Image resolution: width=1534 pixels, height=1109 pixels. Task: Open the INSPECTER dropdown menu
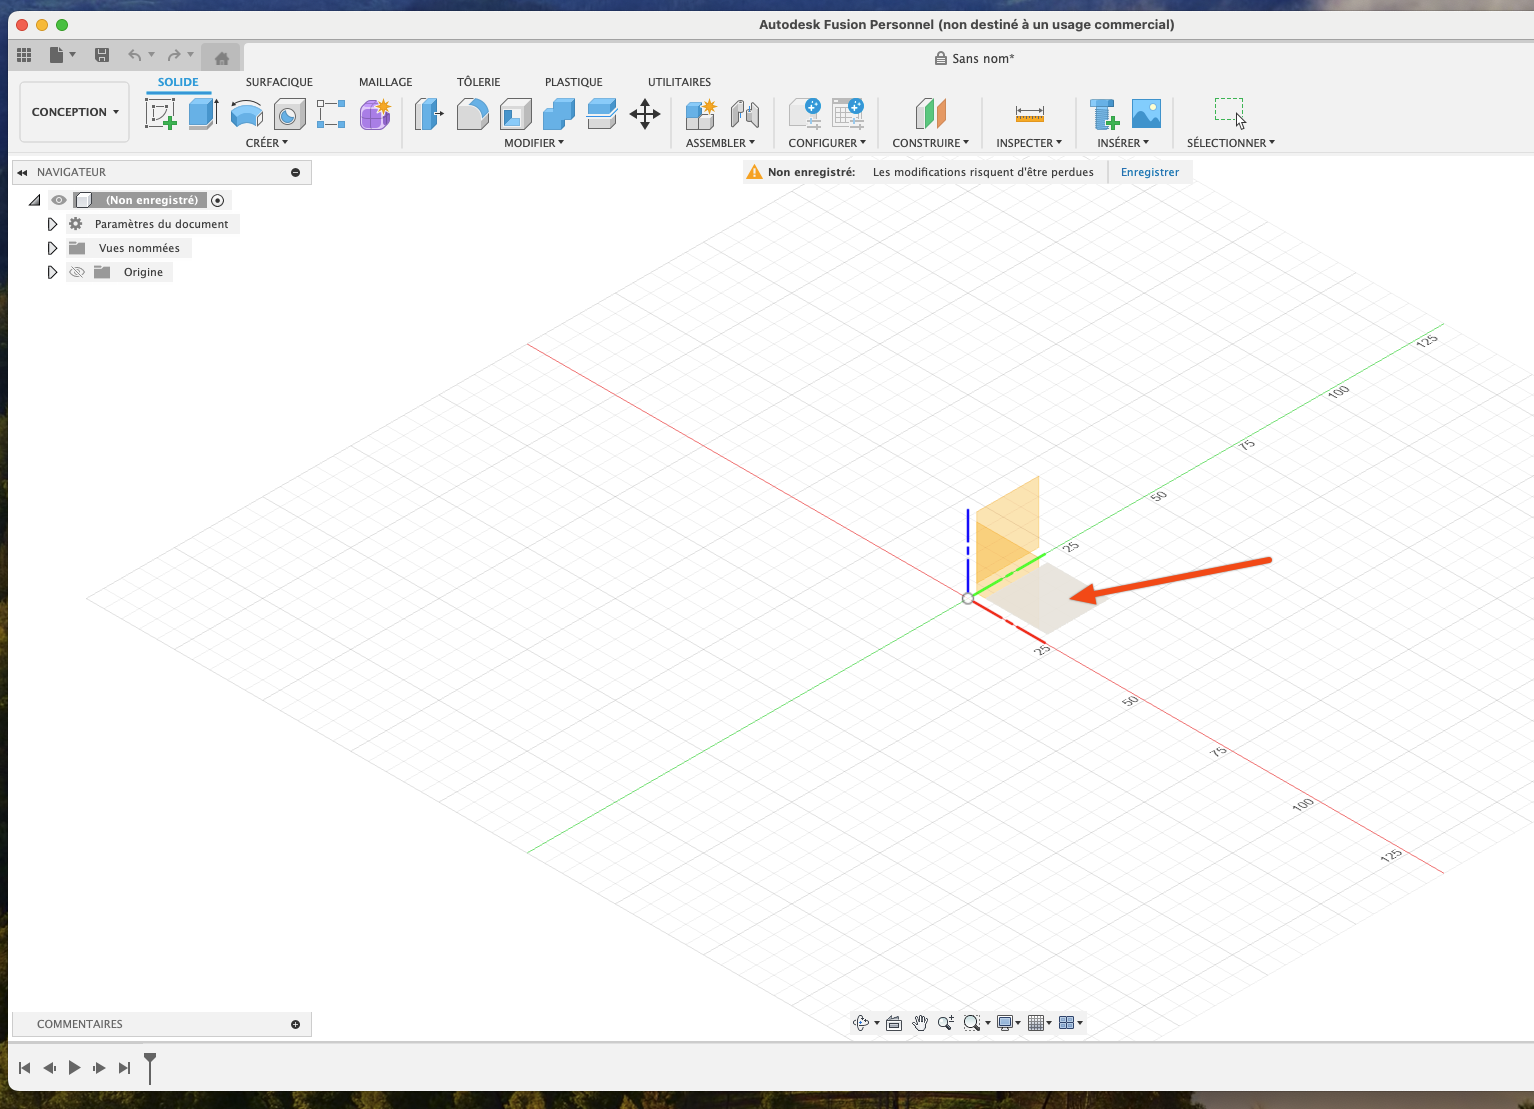point(1029,143)
